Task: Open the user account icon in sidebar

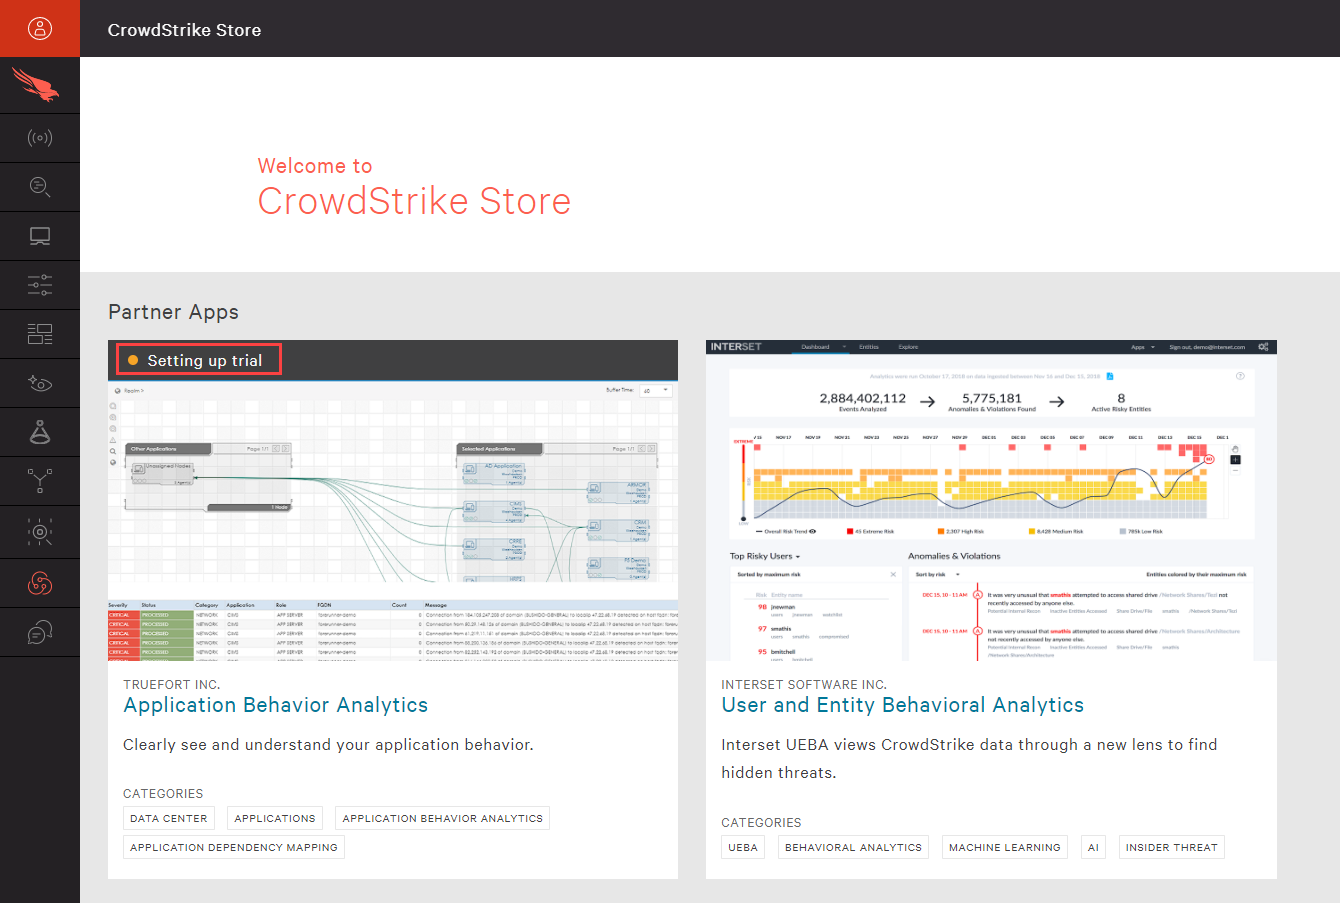Action: 40,28
